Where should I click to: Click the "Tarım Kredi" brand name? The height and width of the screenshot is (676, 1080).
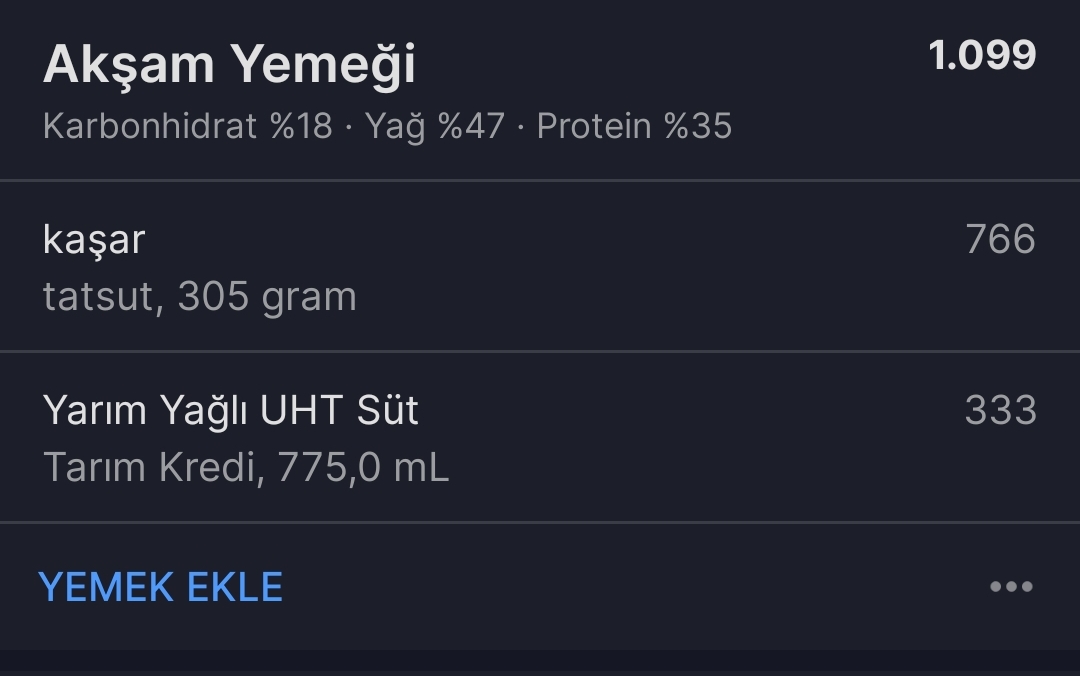[x=149, y=468]
